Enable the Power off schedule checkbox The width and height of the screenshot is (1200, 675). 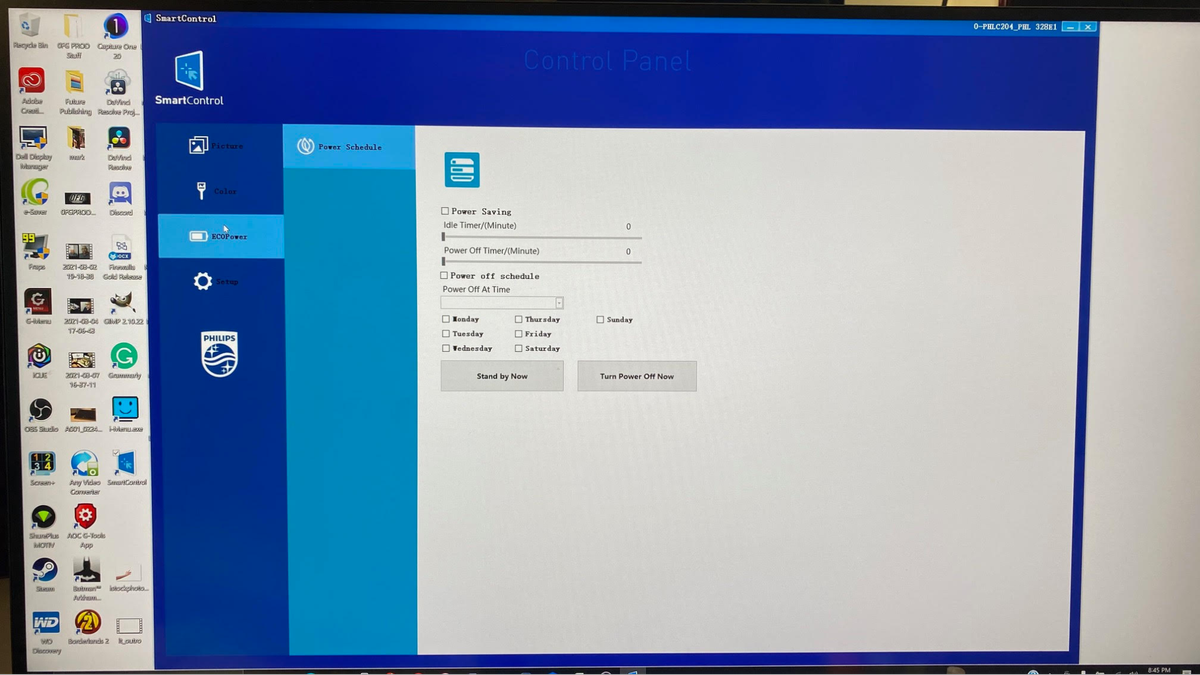pyautogui.click(x=445, y=275)
